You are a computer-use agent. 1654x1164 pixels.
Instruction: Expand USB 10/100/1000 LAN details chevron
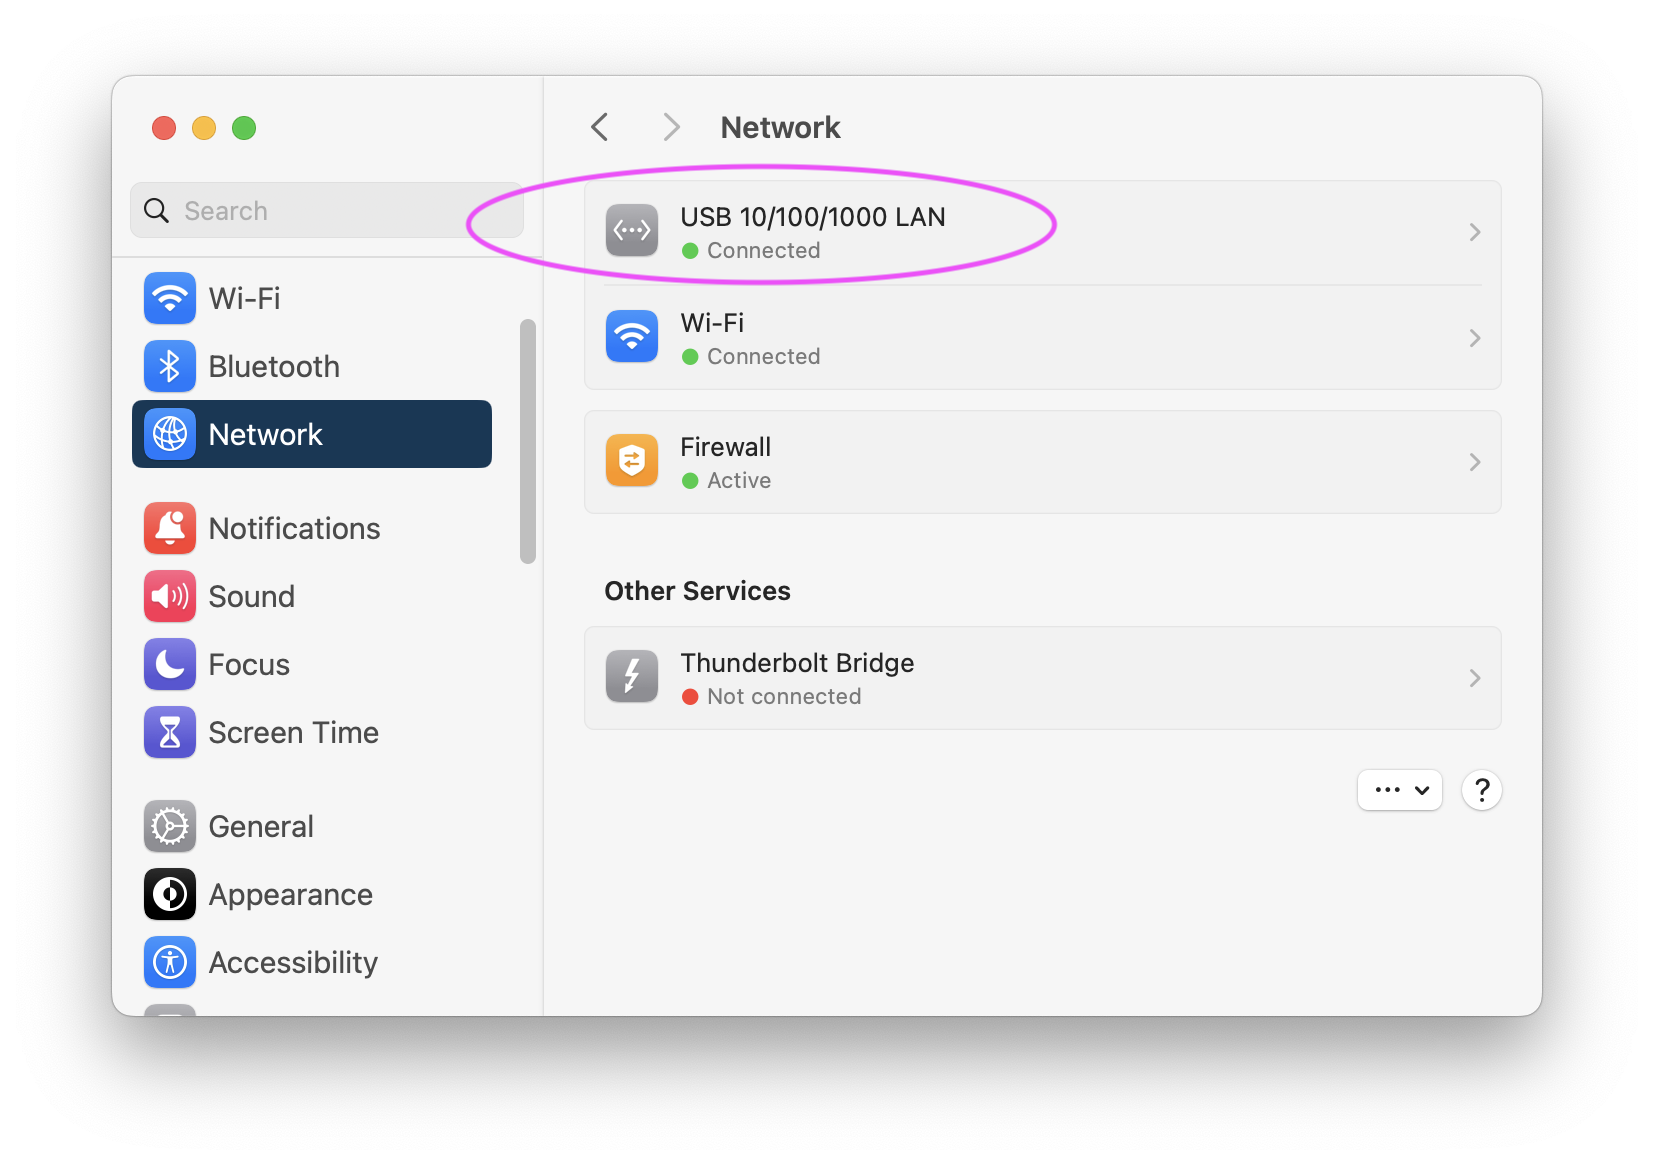(1475, 232)
